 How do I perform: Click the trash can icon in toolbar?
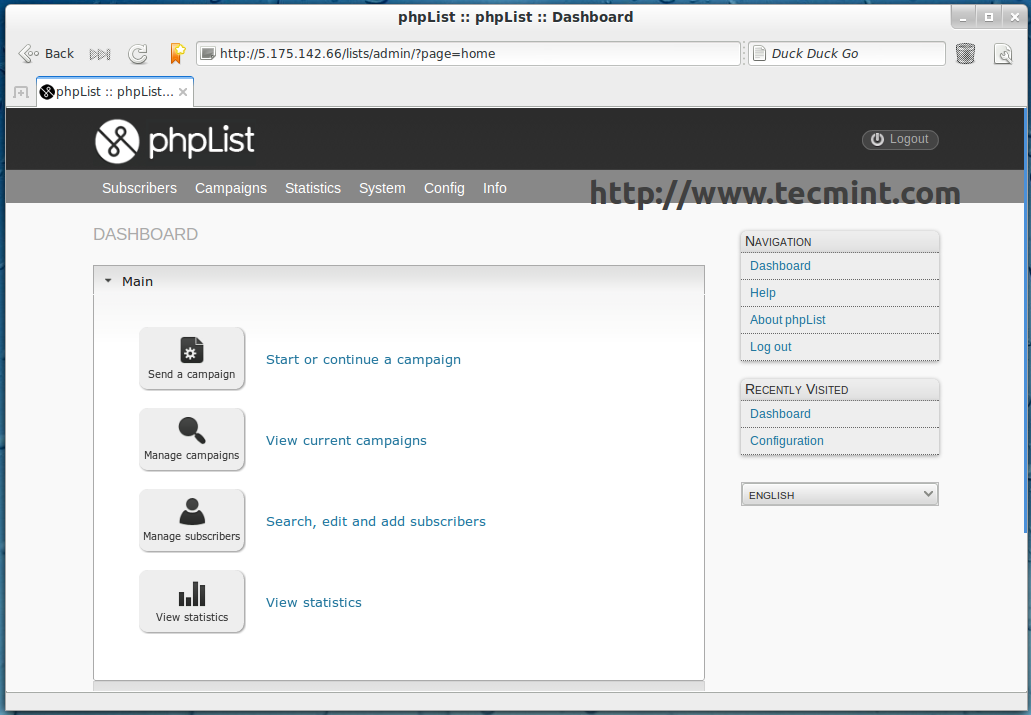965,53
